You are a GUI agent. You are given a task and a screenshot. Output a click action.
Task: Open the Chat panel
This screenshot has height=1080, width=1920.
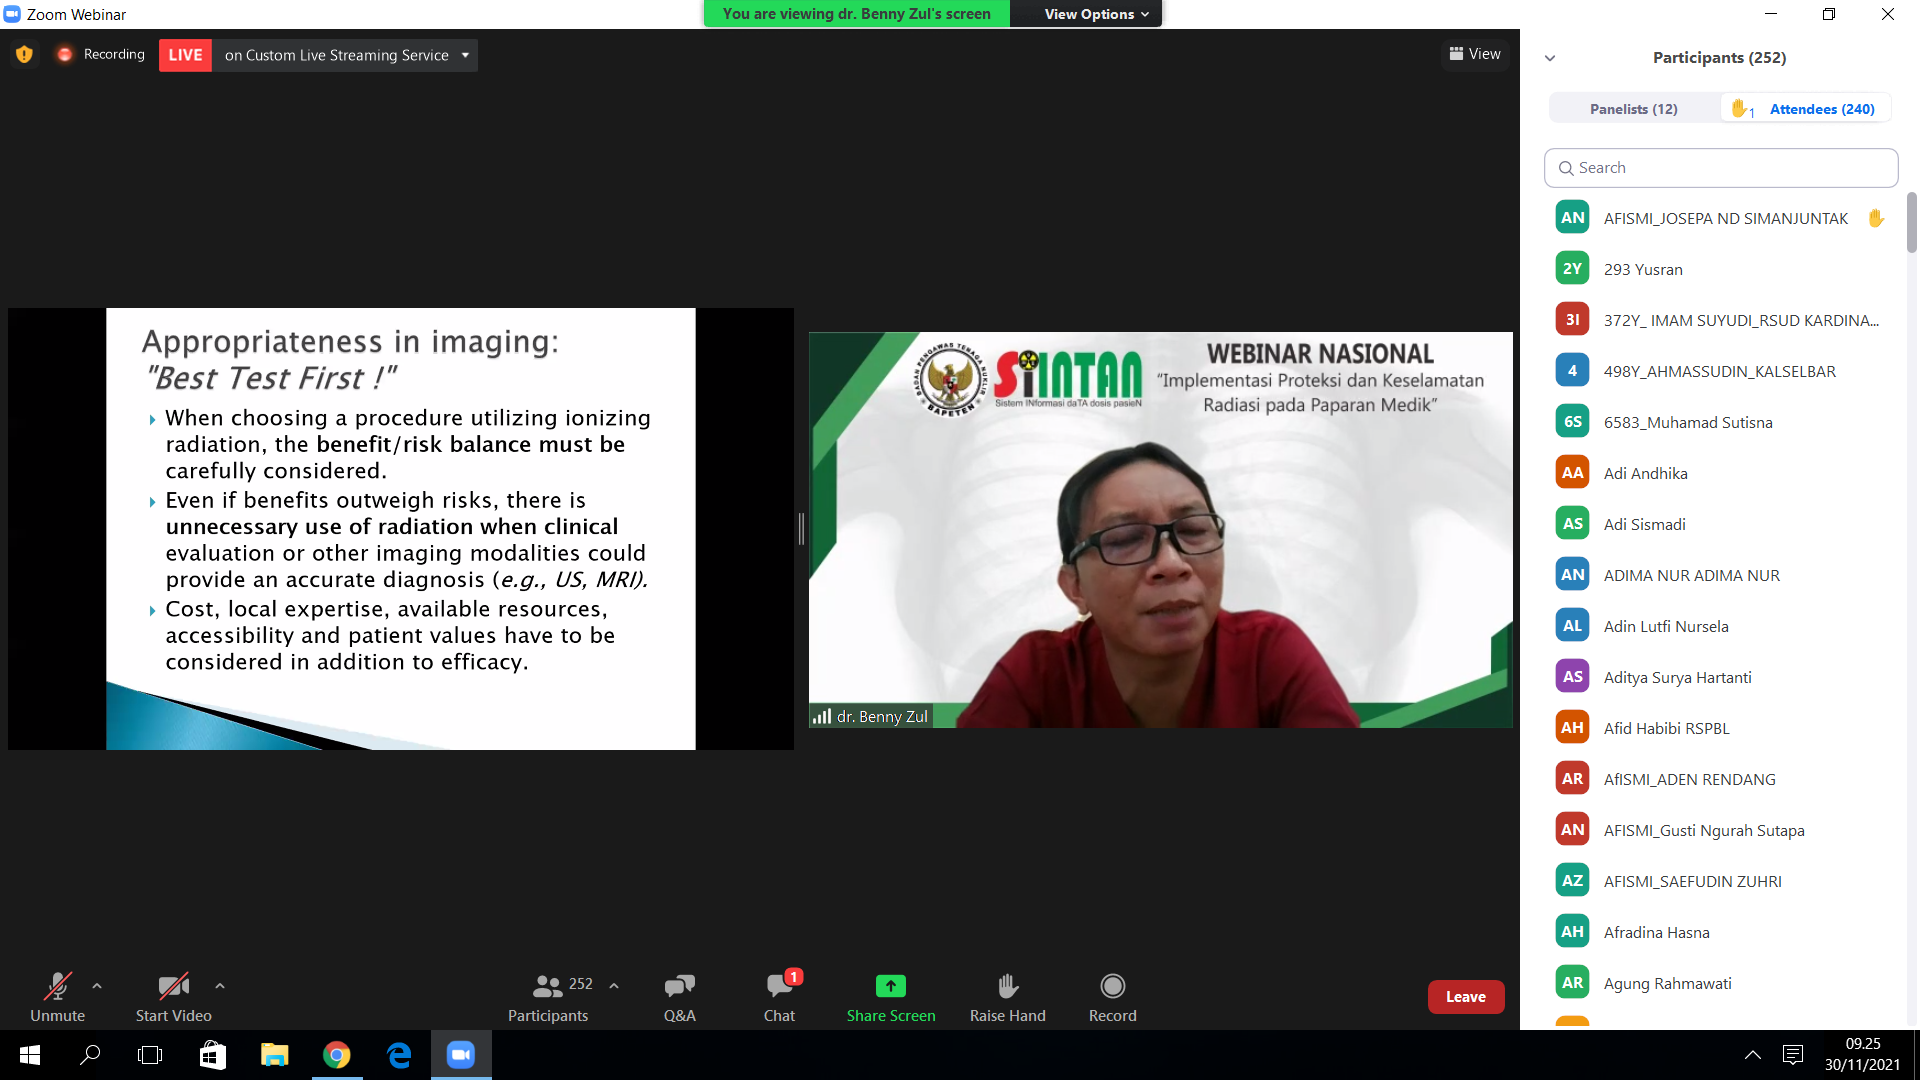tap(780, 997)
